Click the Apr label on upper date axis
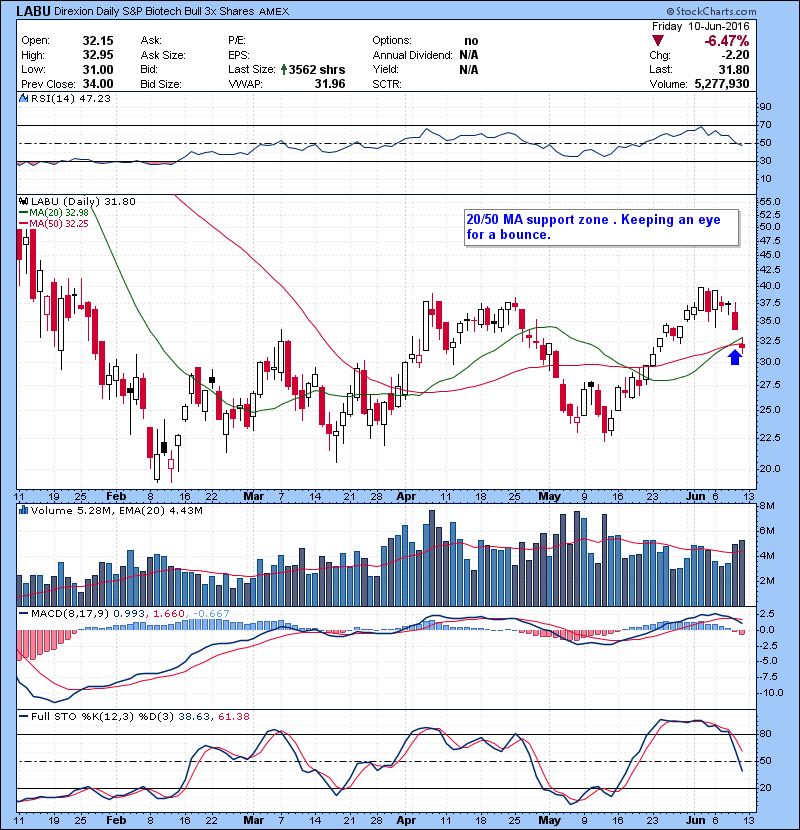800x830 pixels. tap(406, 497)
